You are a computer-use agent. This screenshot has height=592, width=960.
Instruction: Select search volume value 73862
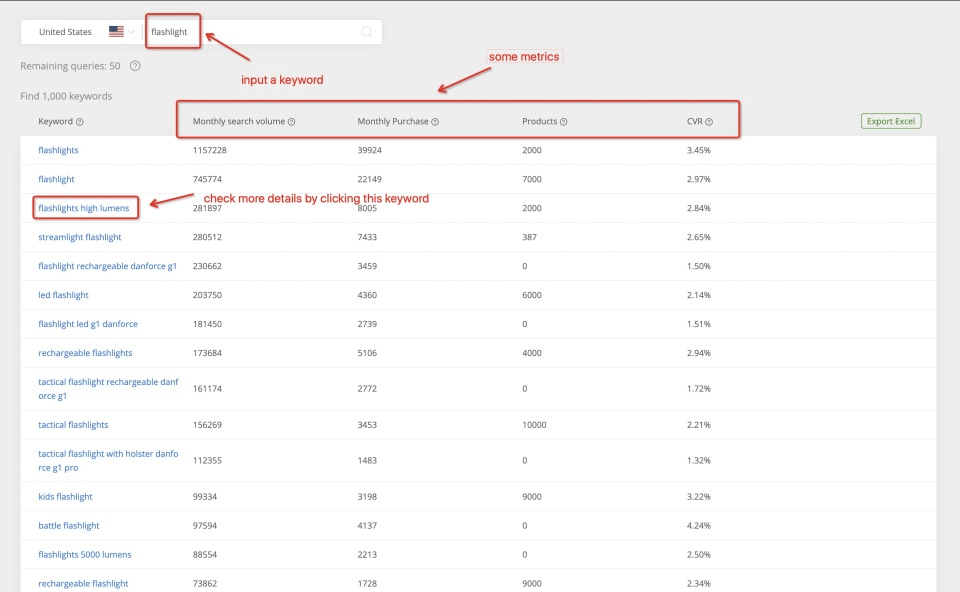(204, 583)
